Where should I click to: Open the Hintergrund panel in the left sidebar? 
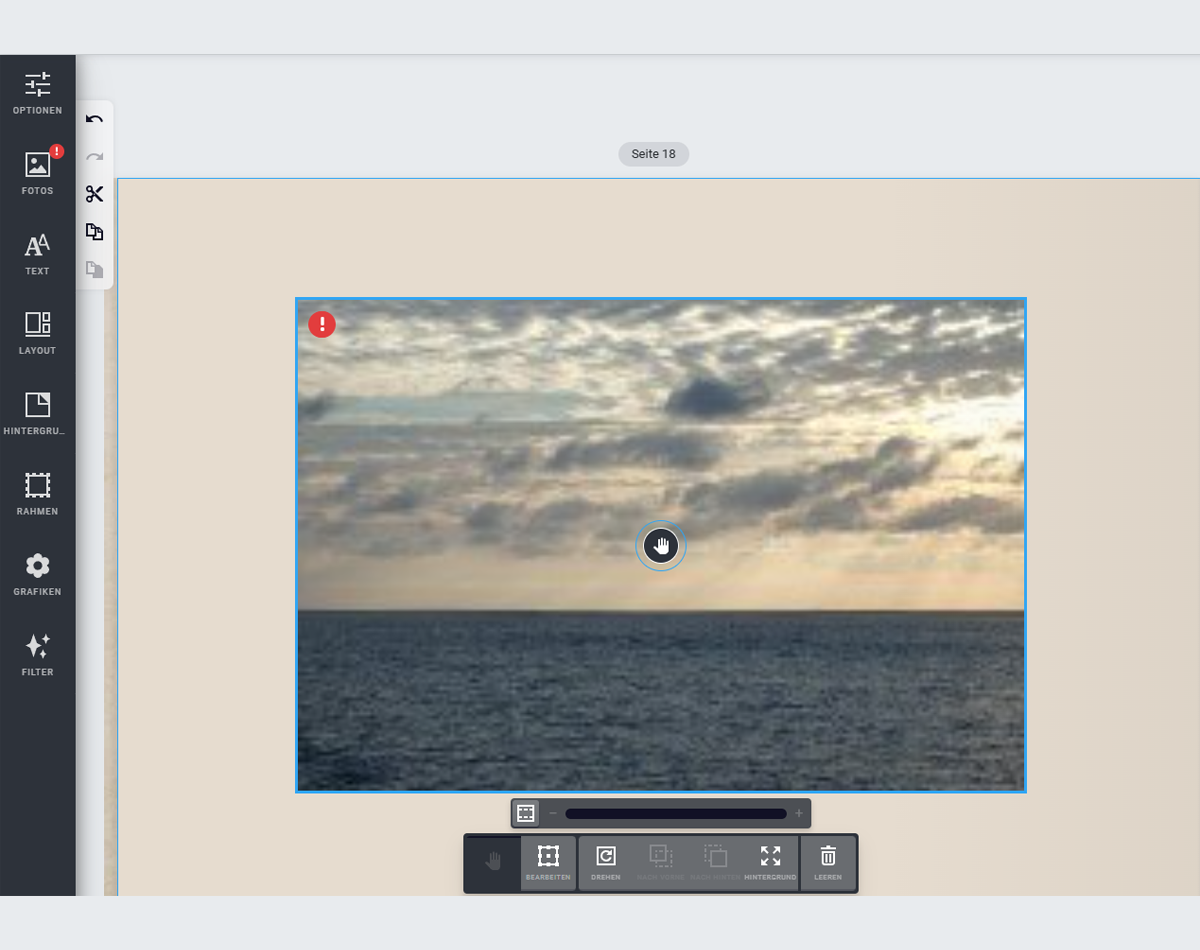(x=37, y=414)
